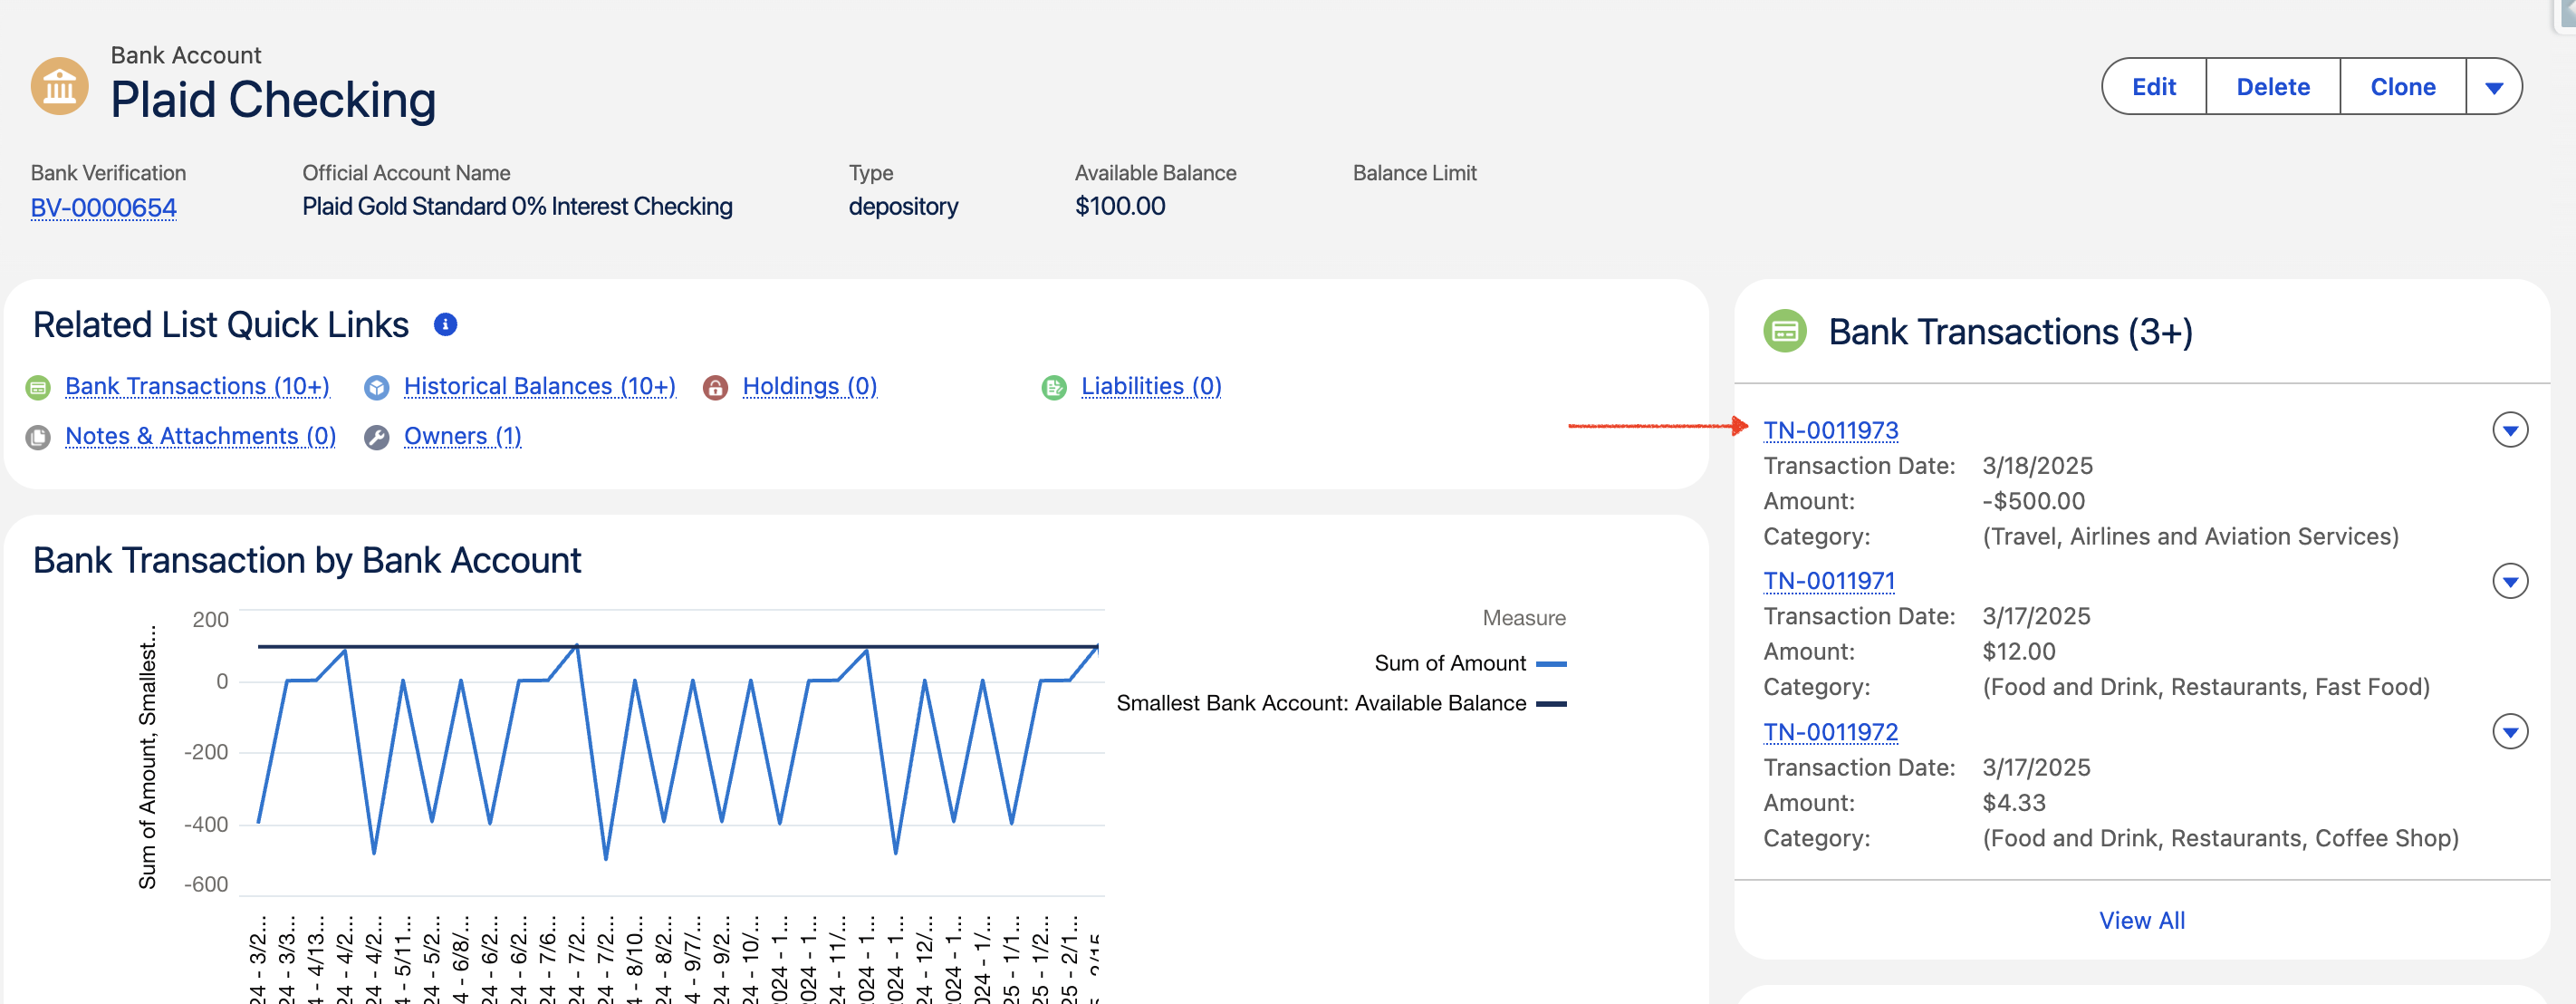Click Smallest Bank Account: Available Balance legend label
Image resolution: width=2576 pixels, height=1004 pixels.
coord(1321,704)
